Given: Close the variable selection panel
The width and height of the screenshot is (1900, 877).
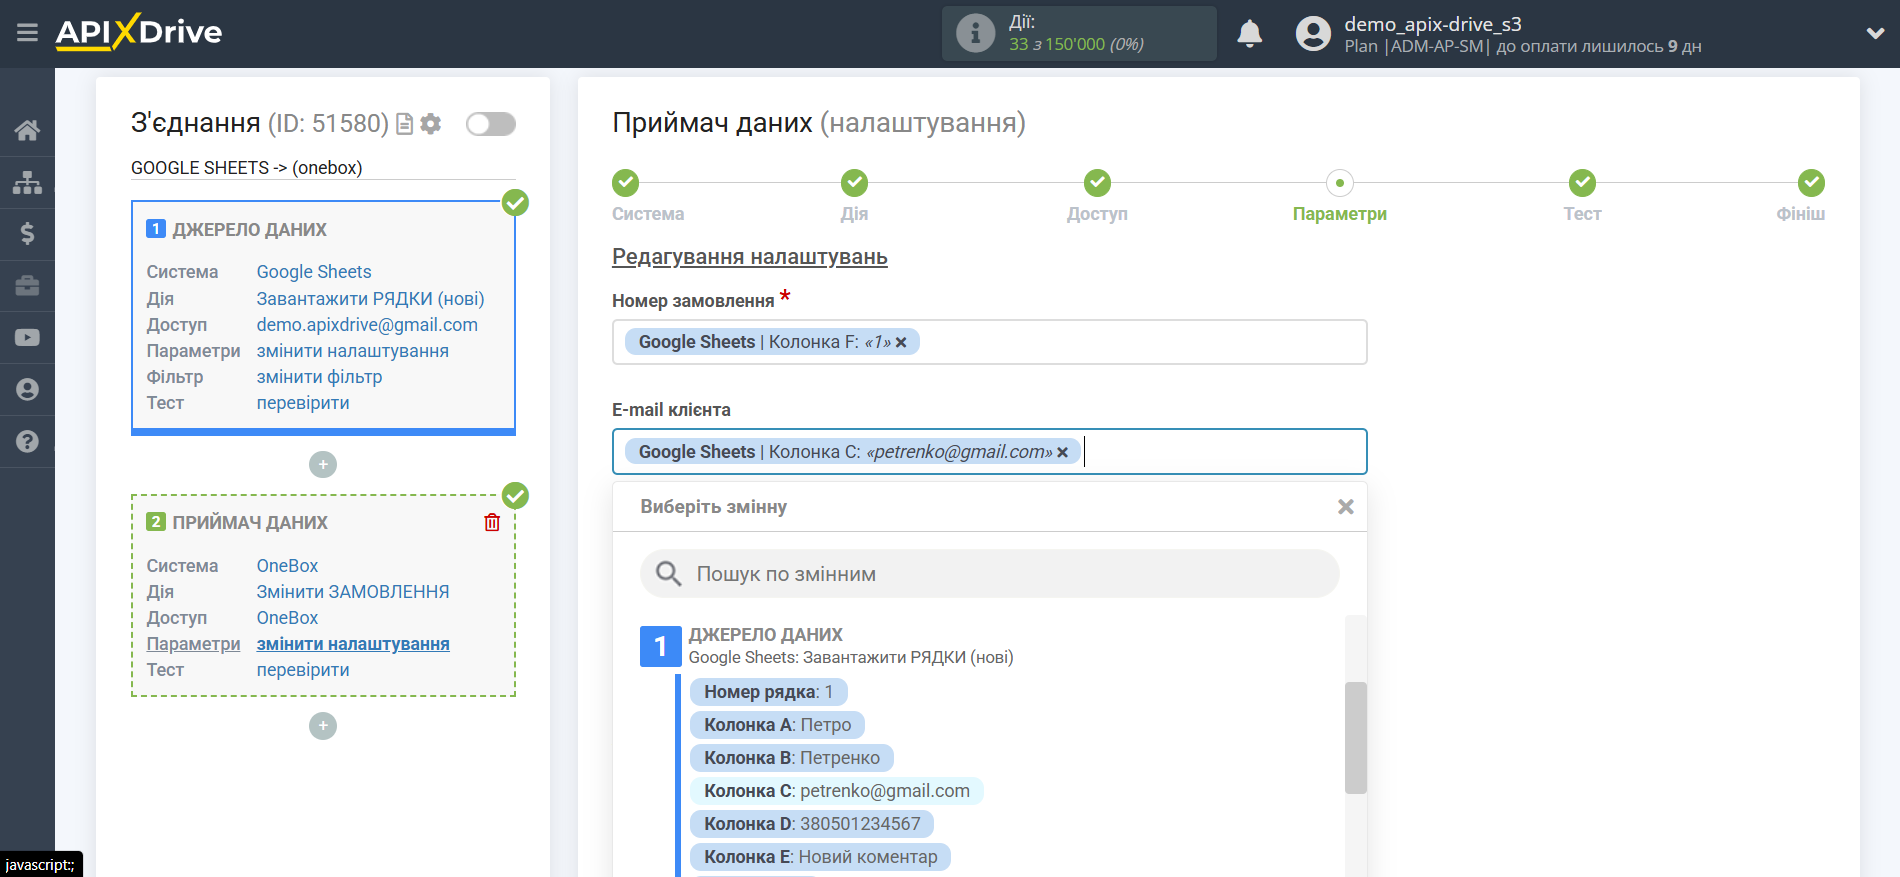Looking at the screenshot, I should pos(1346,507).
